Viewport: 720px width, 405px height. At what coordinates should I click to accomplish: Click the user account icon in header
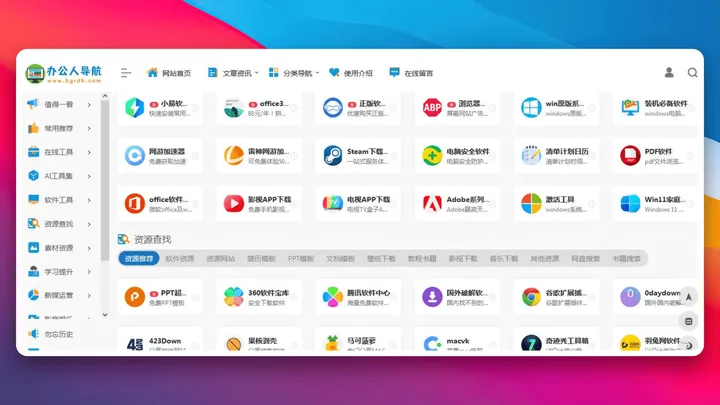pyautogui.click(x=669, y=73)
